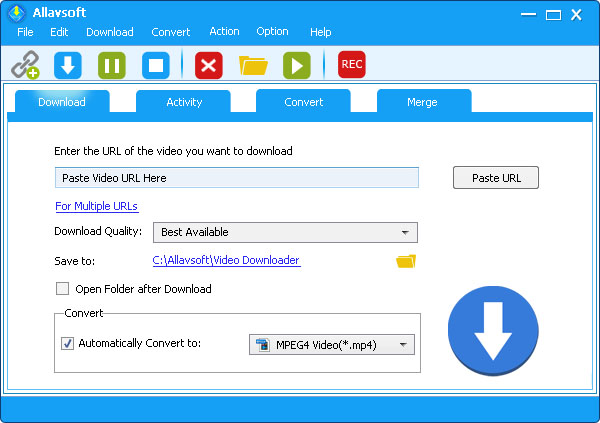Start screen recording with REC icon
The width and height of the screenshot is (600, 423).
click(x=351, y=65)
